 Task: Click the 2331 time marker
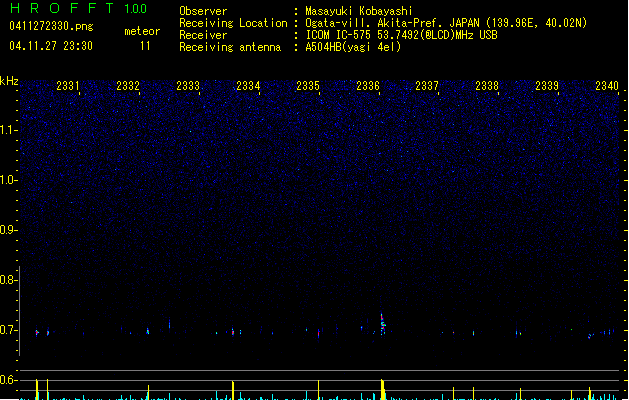point(68,86)
